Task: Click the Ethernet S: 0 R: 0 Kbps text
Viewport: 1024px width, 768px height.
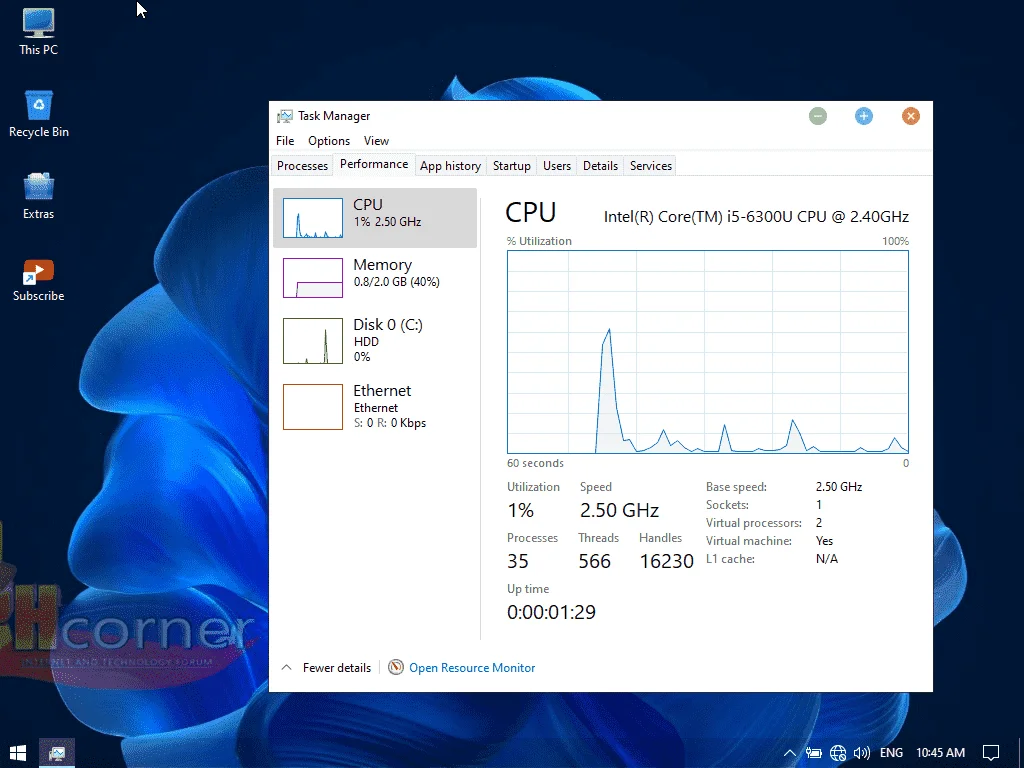Action: coord(389,423)
